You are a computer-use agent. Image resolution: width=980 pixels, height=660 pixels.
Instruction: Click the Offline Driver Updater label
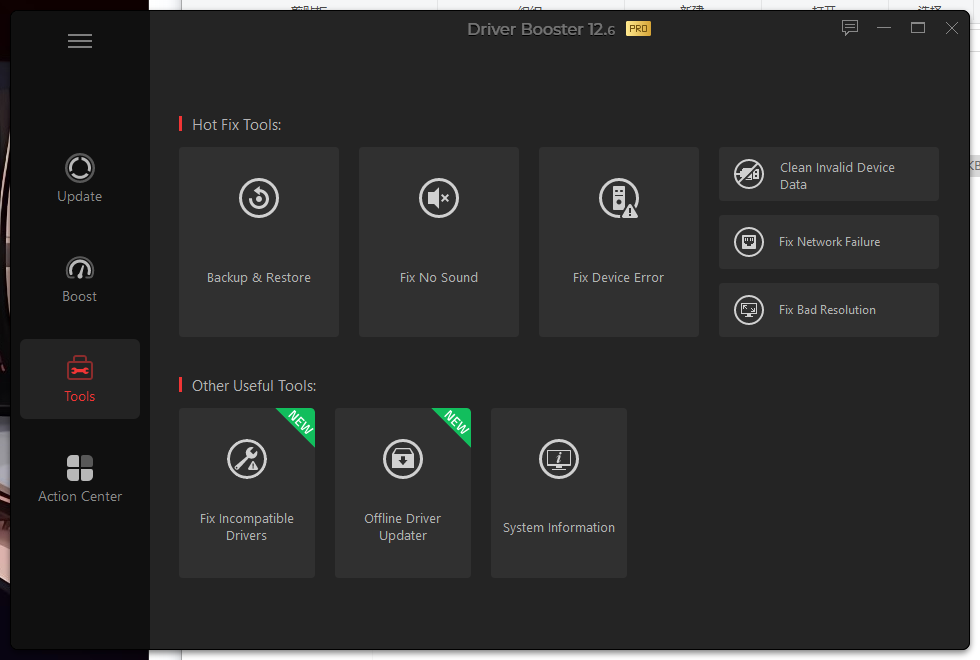[402, 527]
